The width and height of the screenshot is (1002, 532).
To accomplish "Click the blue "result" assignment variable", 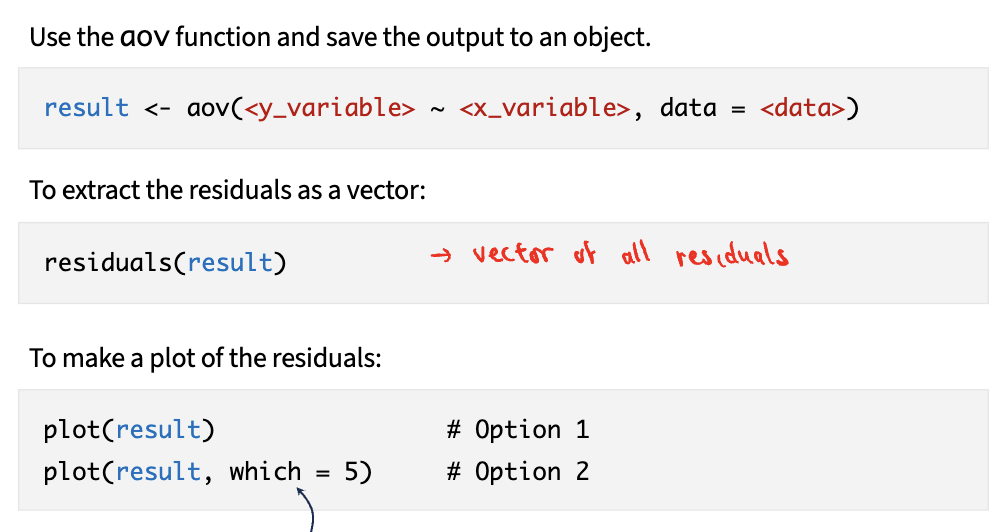I will click(86, 108).
